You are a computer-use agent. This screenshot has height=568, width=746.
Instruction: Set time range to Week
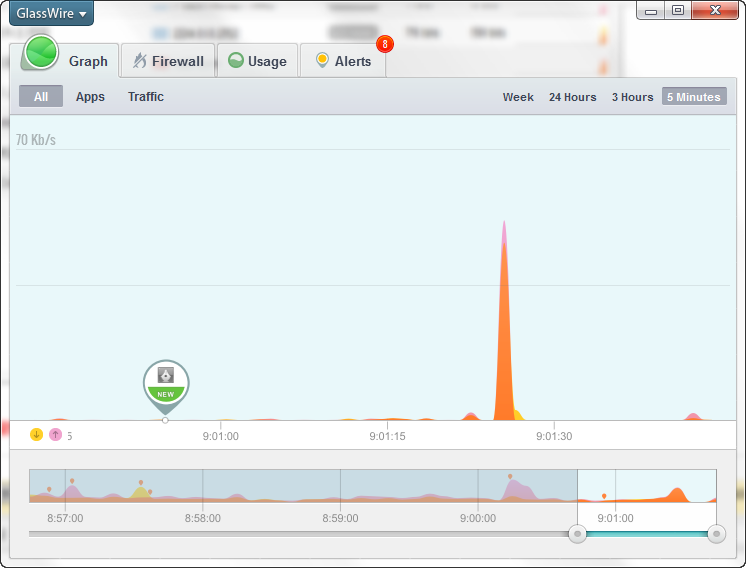pos(518,97)
